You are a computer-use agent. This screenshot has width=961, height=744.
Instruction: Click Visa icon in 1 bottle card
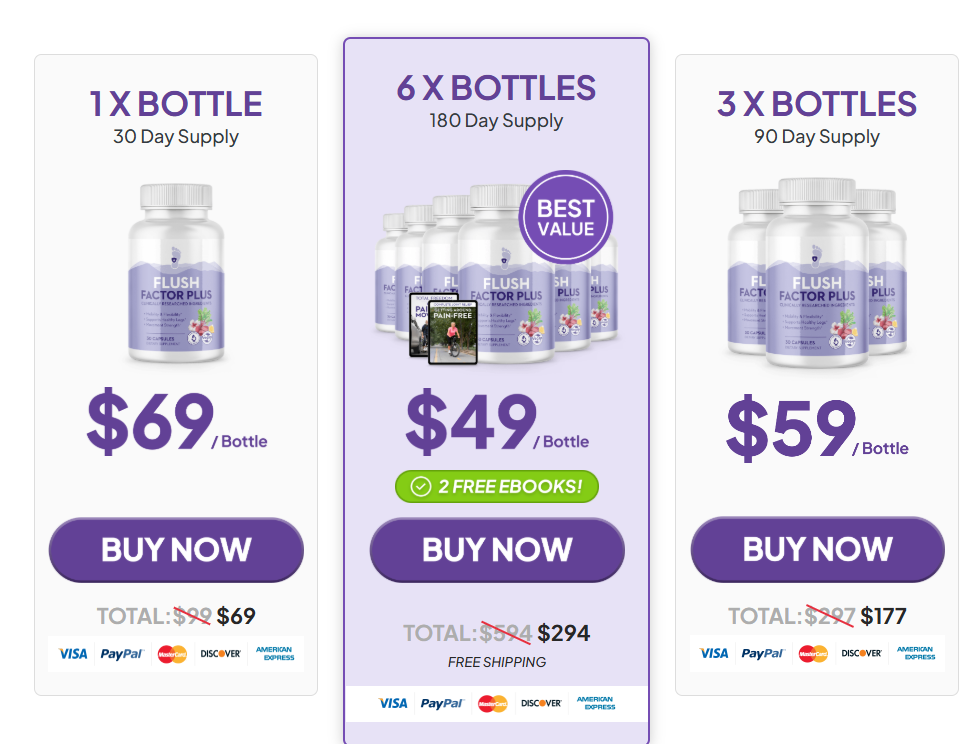73,654
